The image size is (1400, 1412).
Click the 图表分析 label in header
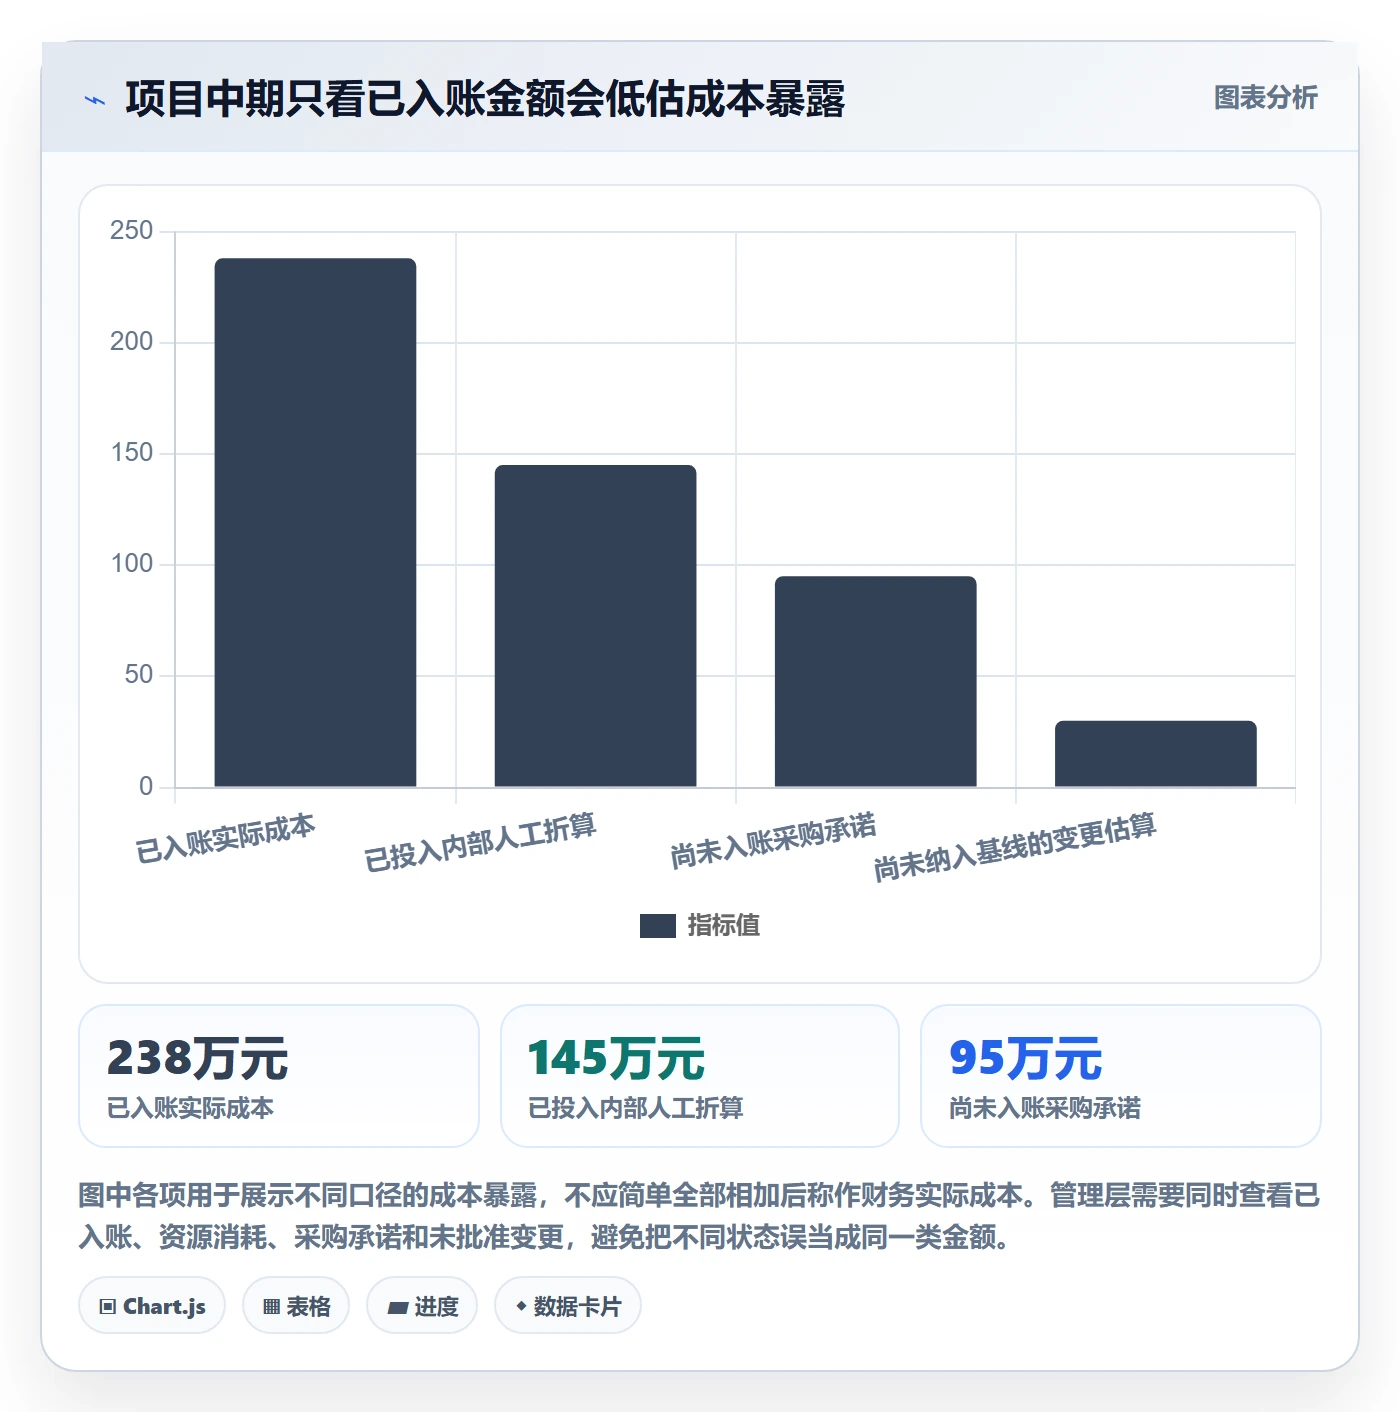pos(1266,98)
